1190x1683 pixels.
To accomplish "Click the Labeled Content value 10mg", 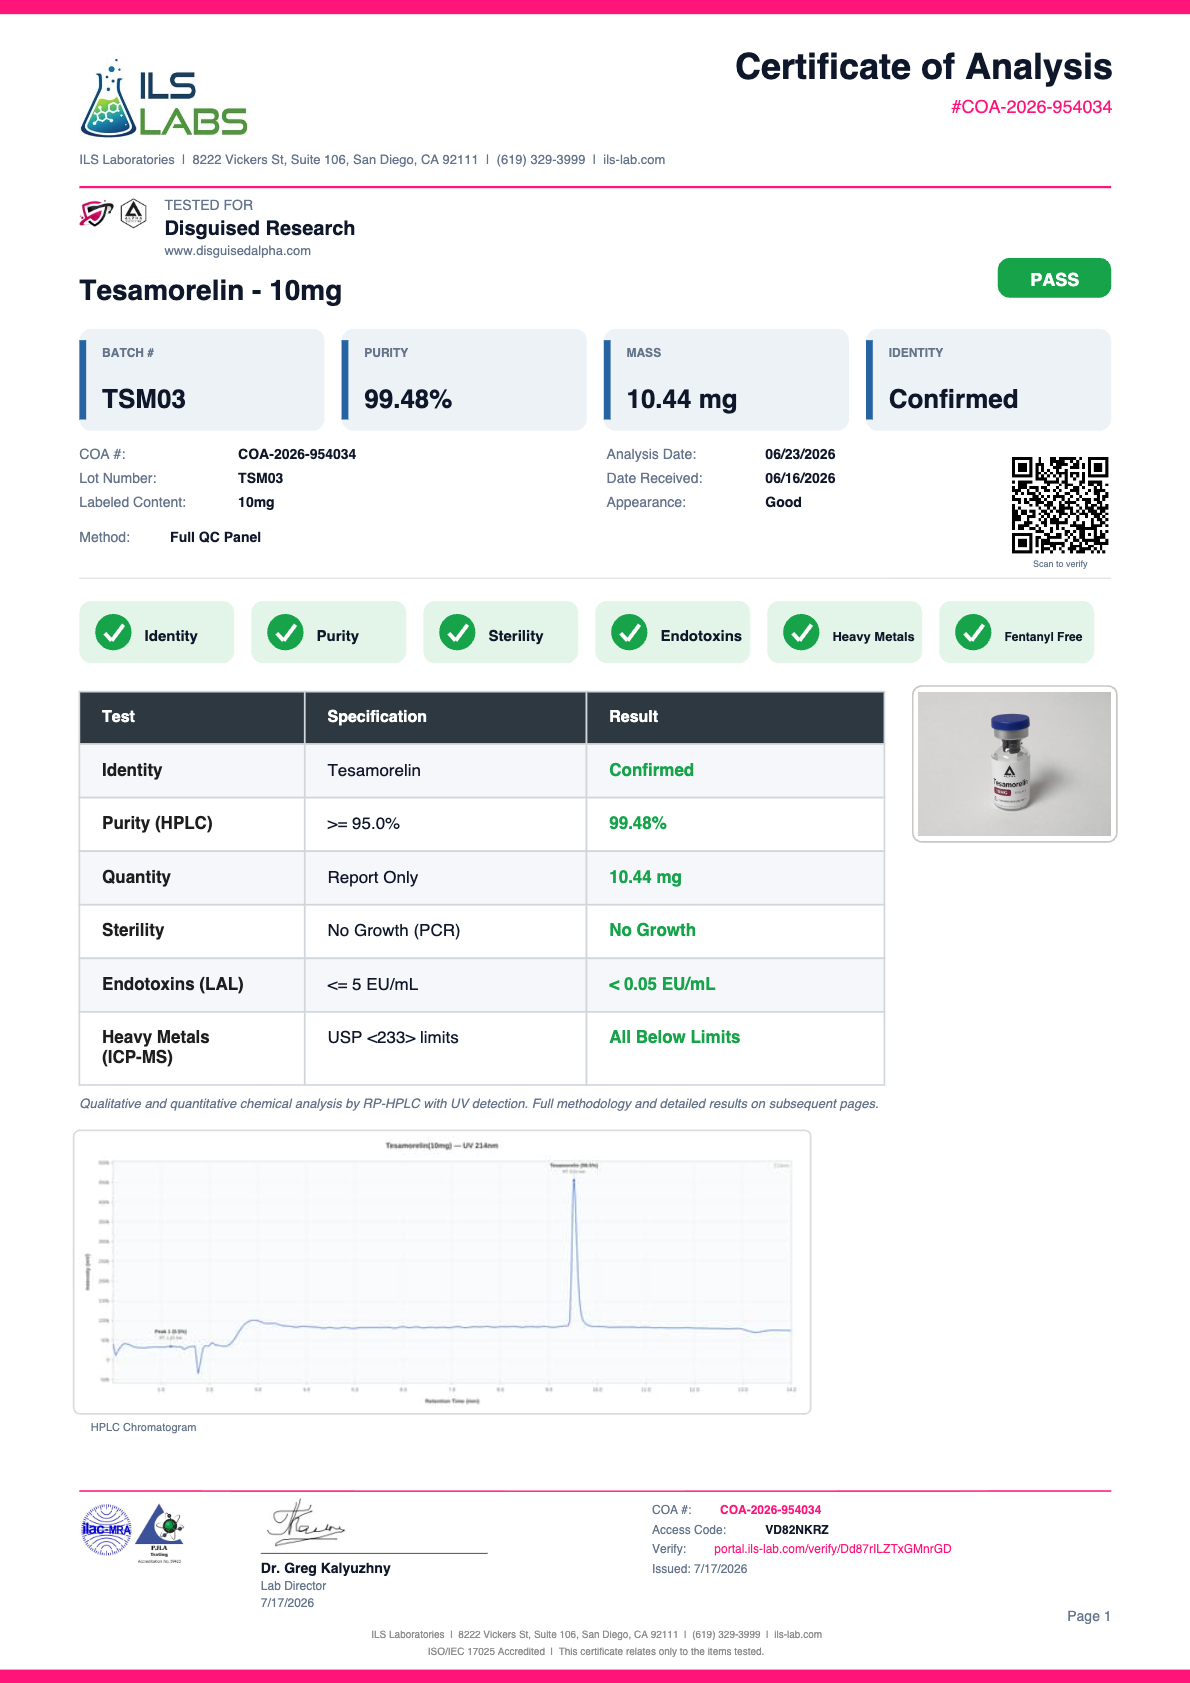I will [x=256, y=502].
